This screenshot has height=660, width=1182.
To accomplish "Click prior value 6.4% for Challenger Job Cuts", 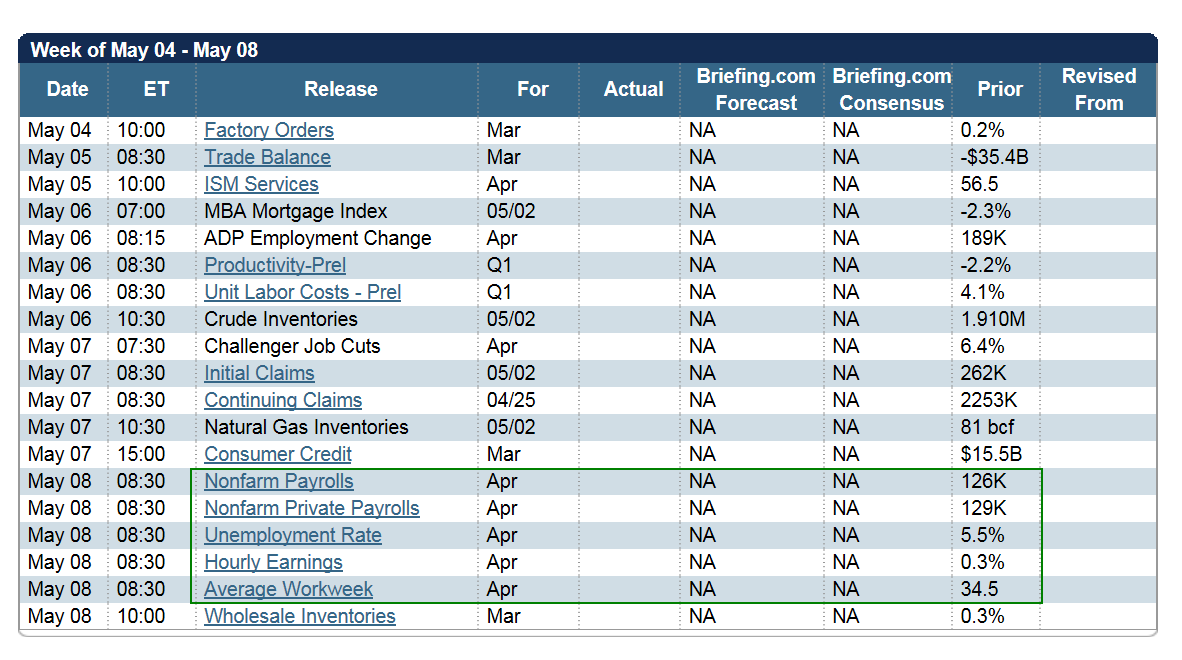I will pos(982,347).
